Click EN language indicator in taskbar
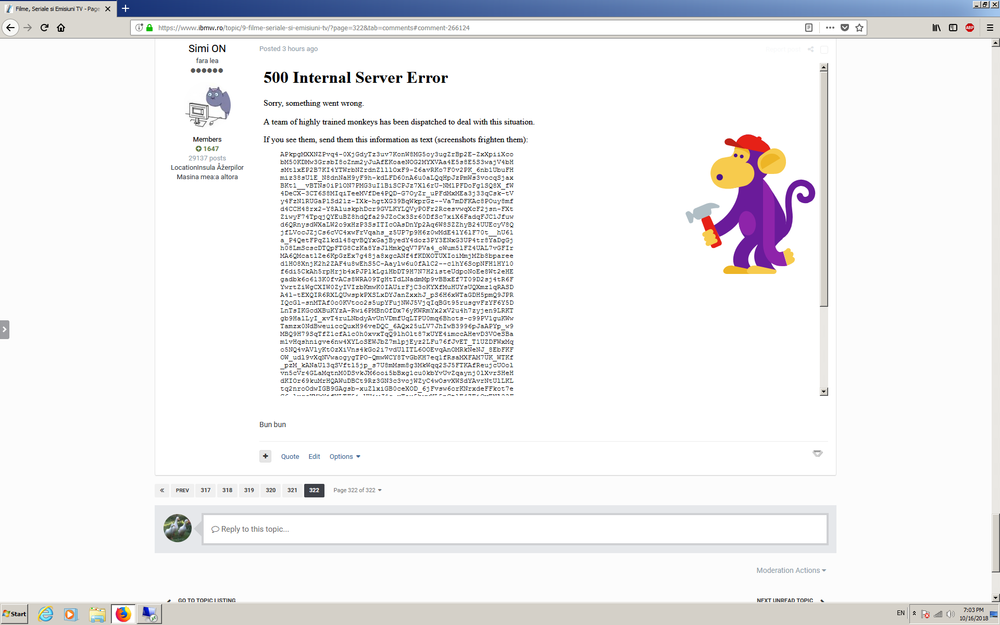 901,613
